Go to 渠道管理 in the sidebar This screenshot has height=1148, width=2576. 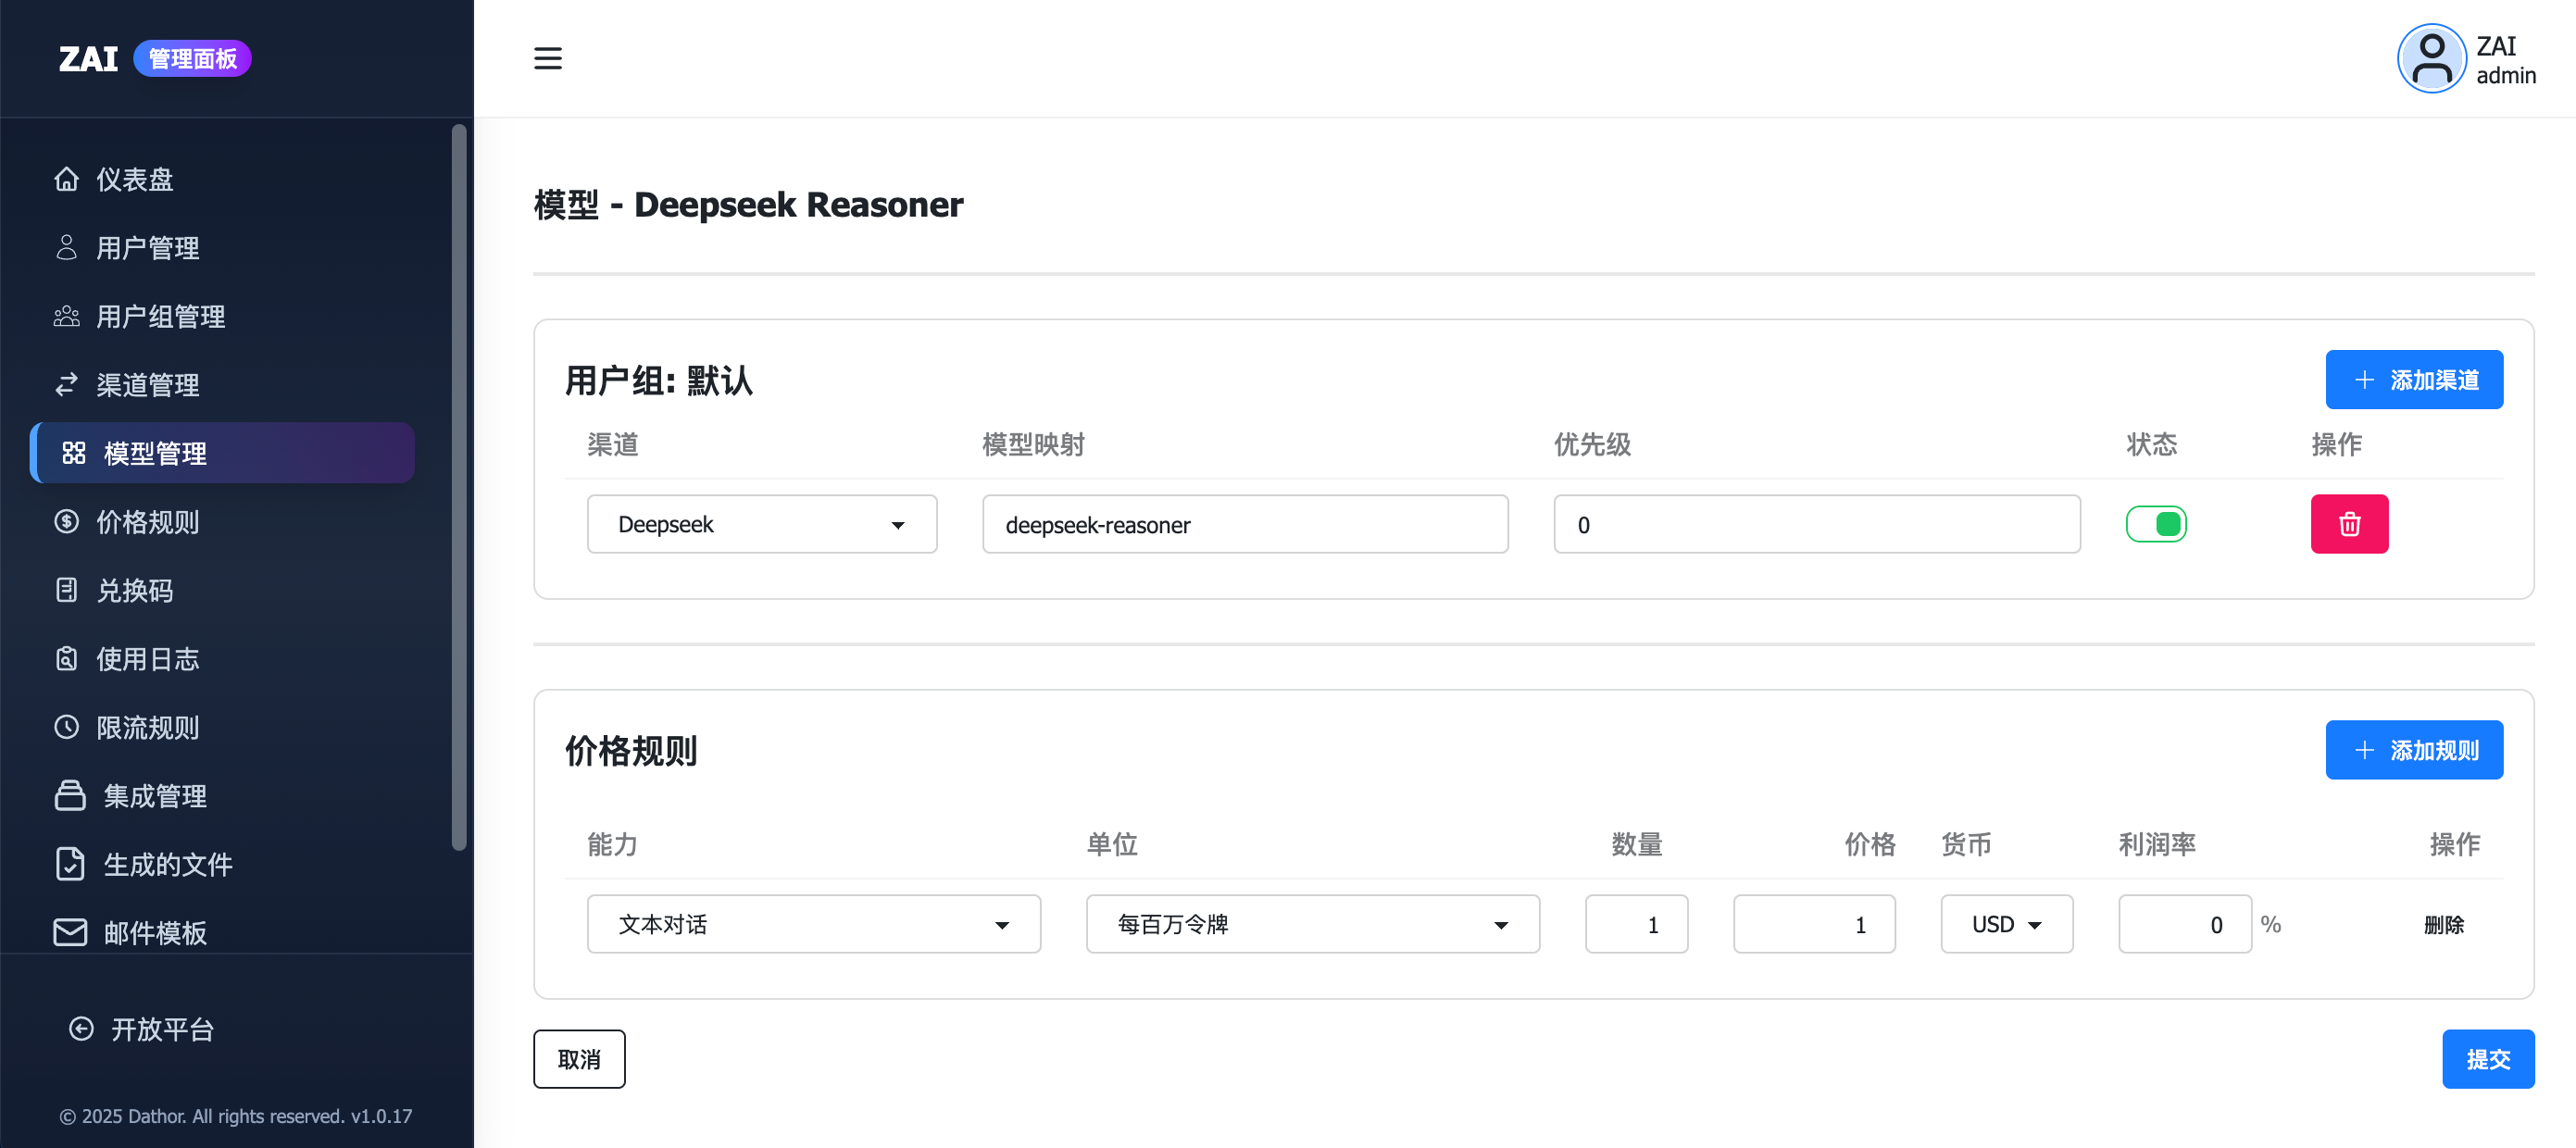coord(148,385)
